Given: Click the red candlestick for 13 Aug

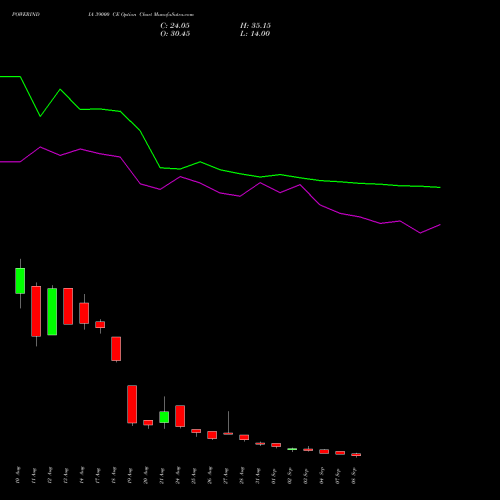Looking at the screenshot, I should pyautogui.click(x=68, y=306).
